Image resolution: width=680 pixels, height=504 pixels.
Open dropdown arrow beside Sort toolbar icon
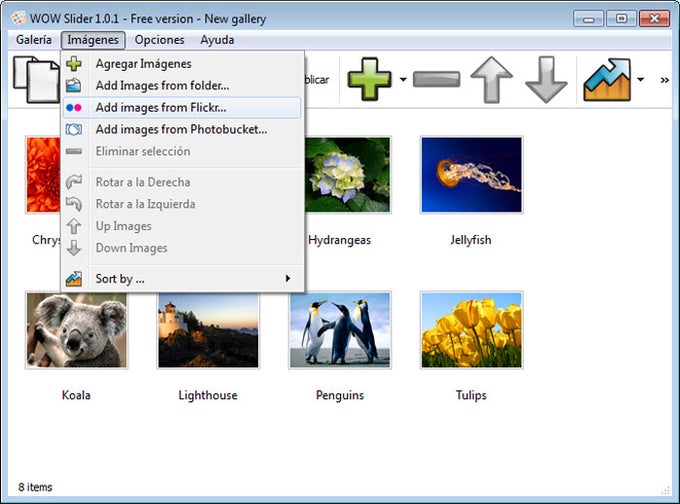tap(640, 79)
